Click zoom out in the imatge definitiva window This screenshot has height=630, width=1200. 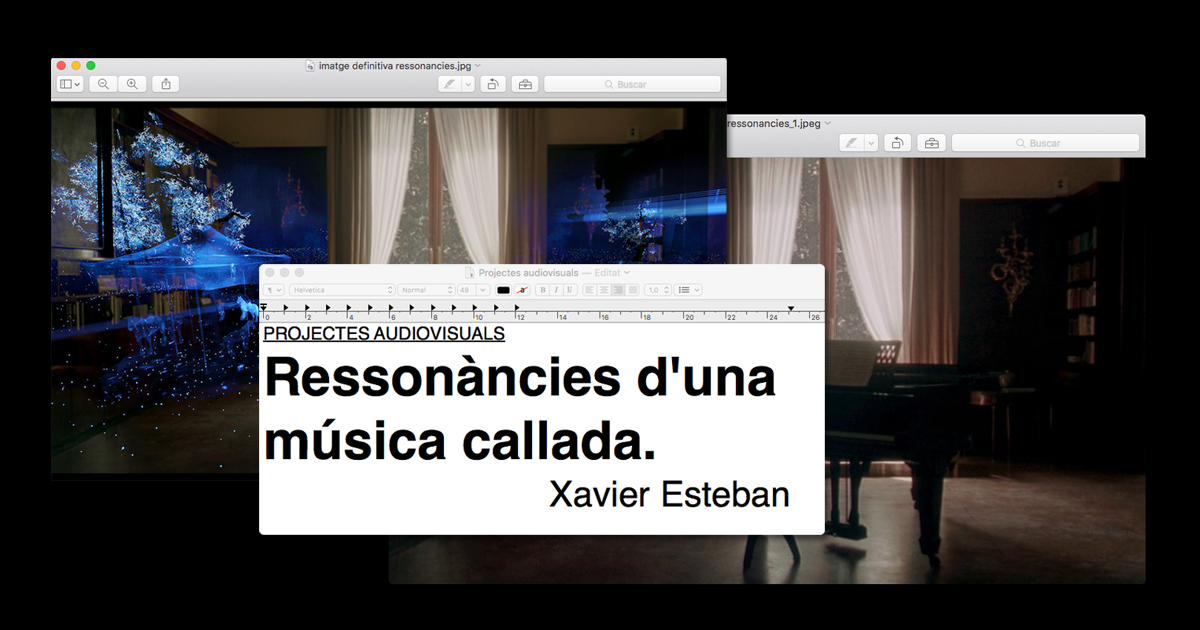pyautogui.click(x=103, y=84)
